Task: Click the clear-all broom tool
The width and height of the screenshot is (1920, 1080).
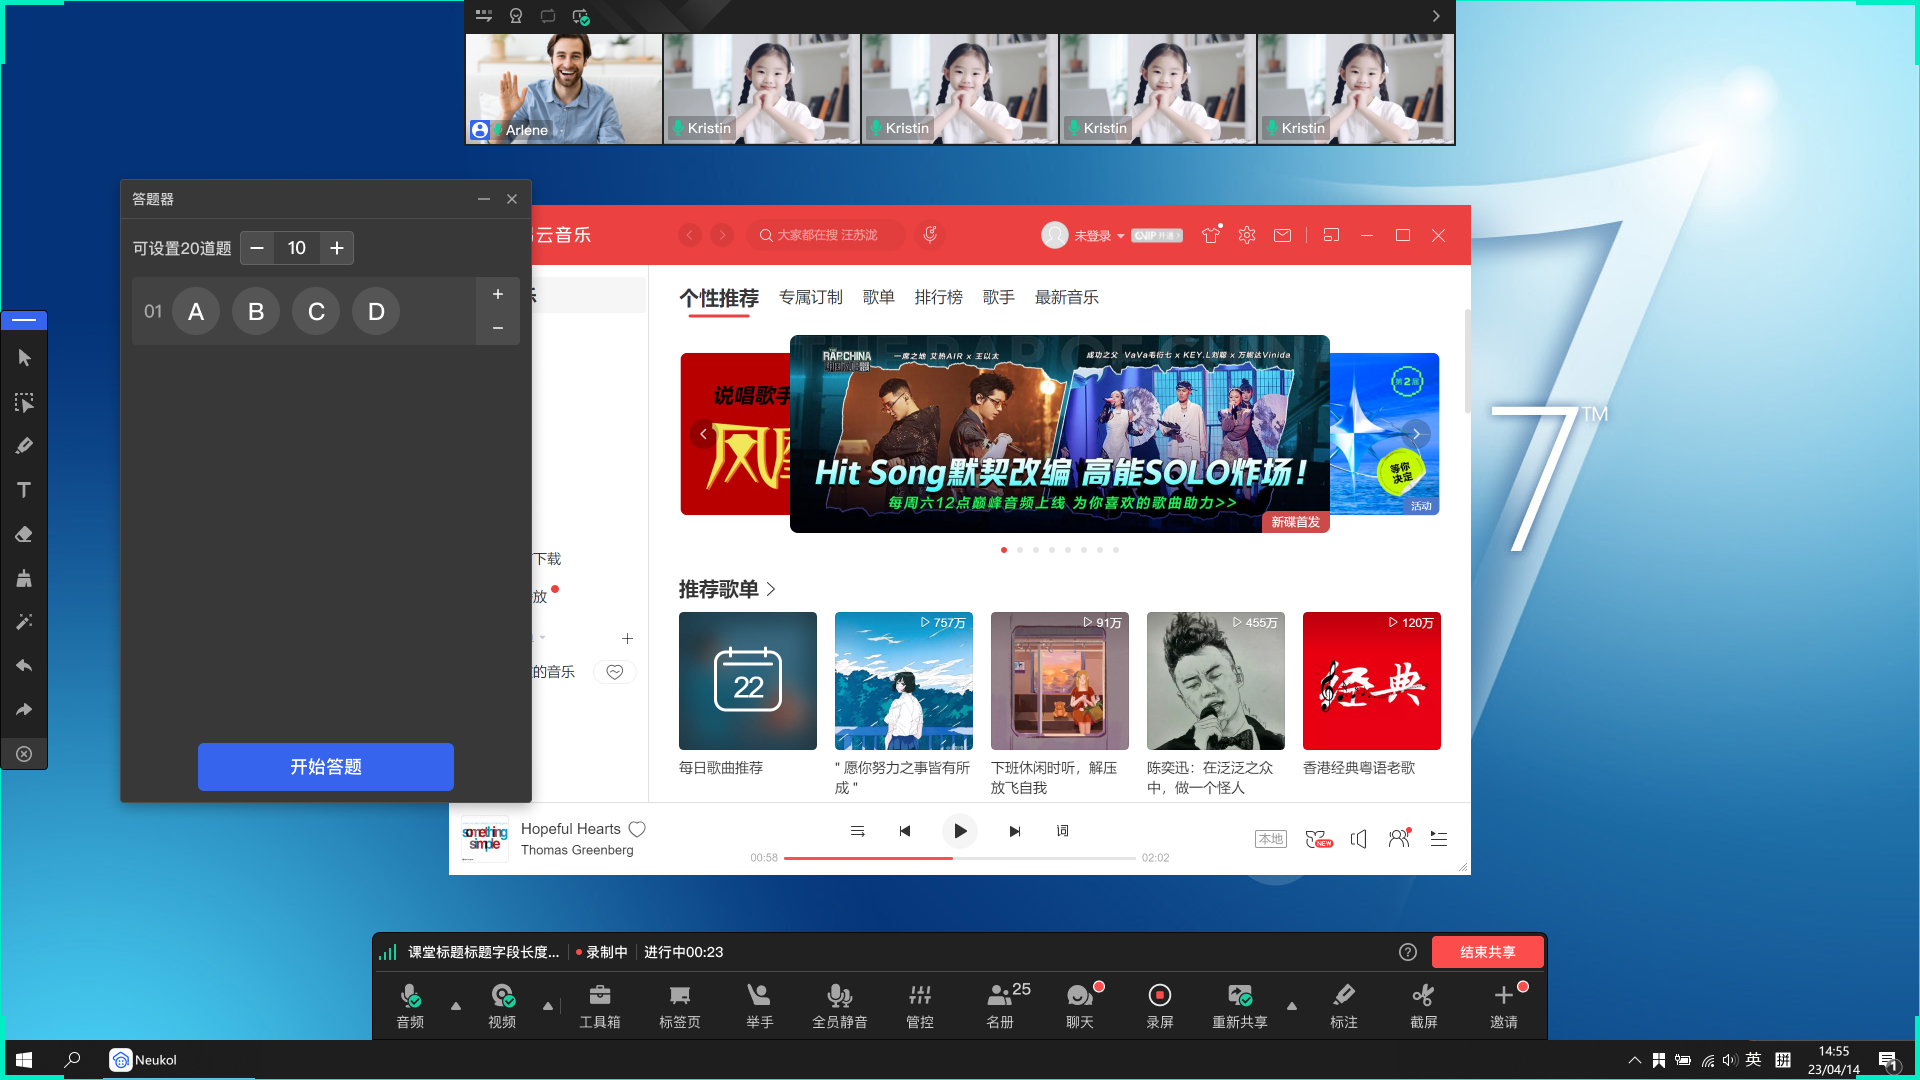Action: point(24,578)
